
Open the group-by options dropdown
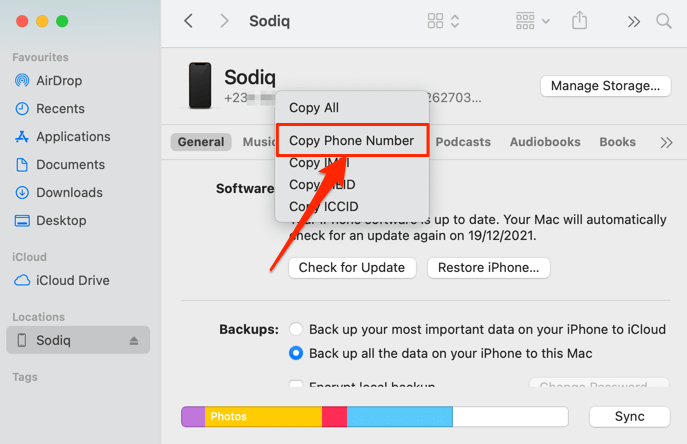pyautogui.click(x=532, y=21)
